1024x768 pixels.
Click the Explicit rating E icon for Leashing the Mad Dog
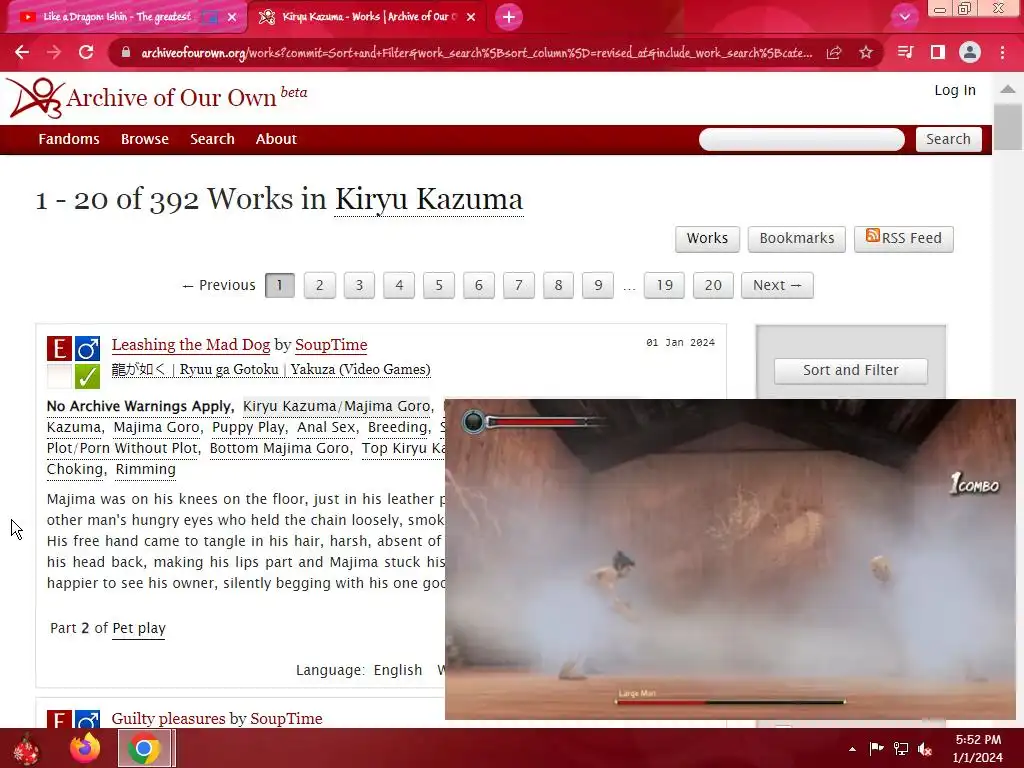59,349
